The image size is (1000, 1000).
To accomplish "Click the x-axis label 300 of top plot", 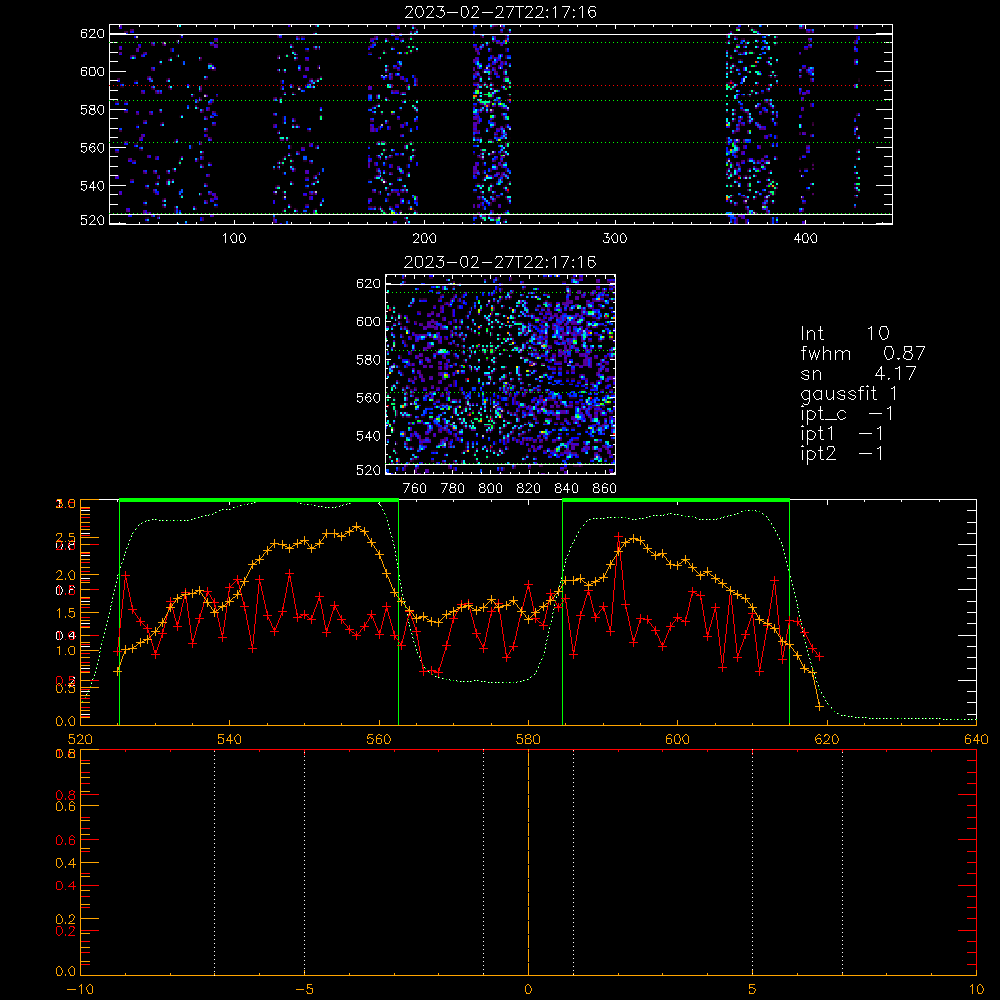I will [x=615, y=239].
